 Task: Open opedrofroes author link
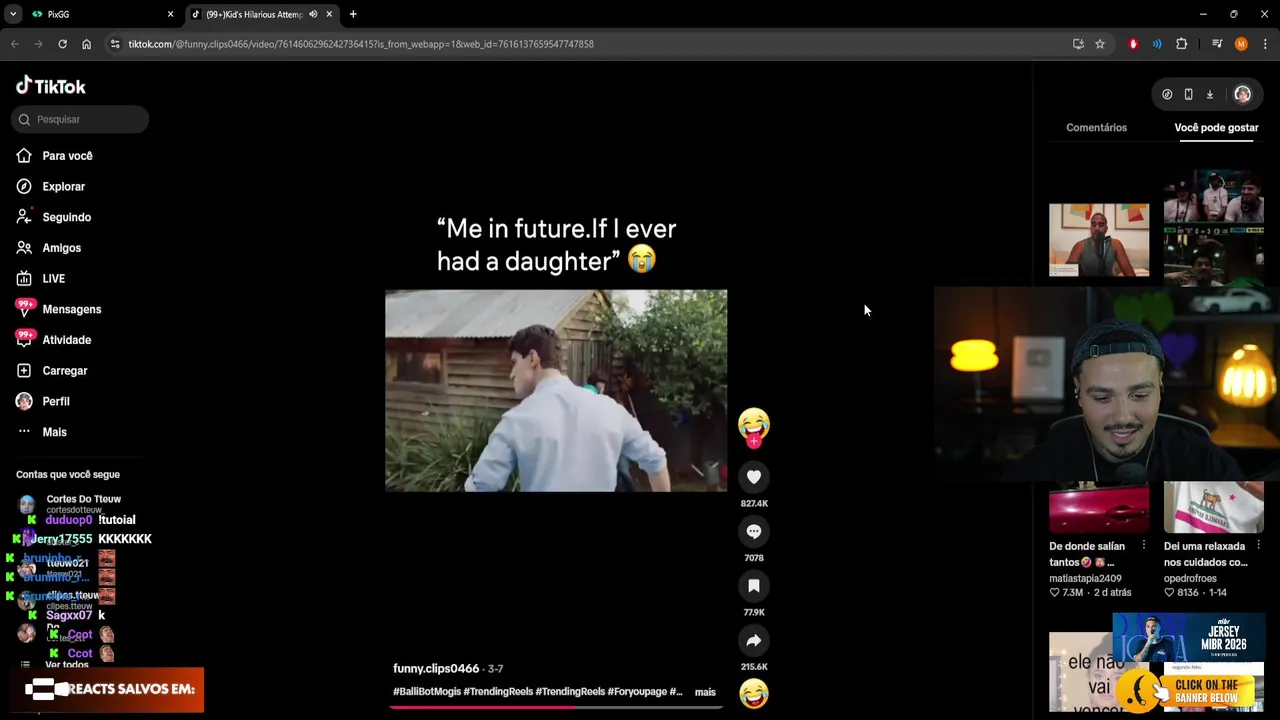[x=1190, y=578]
